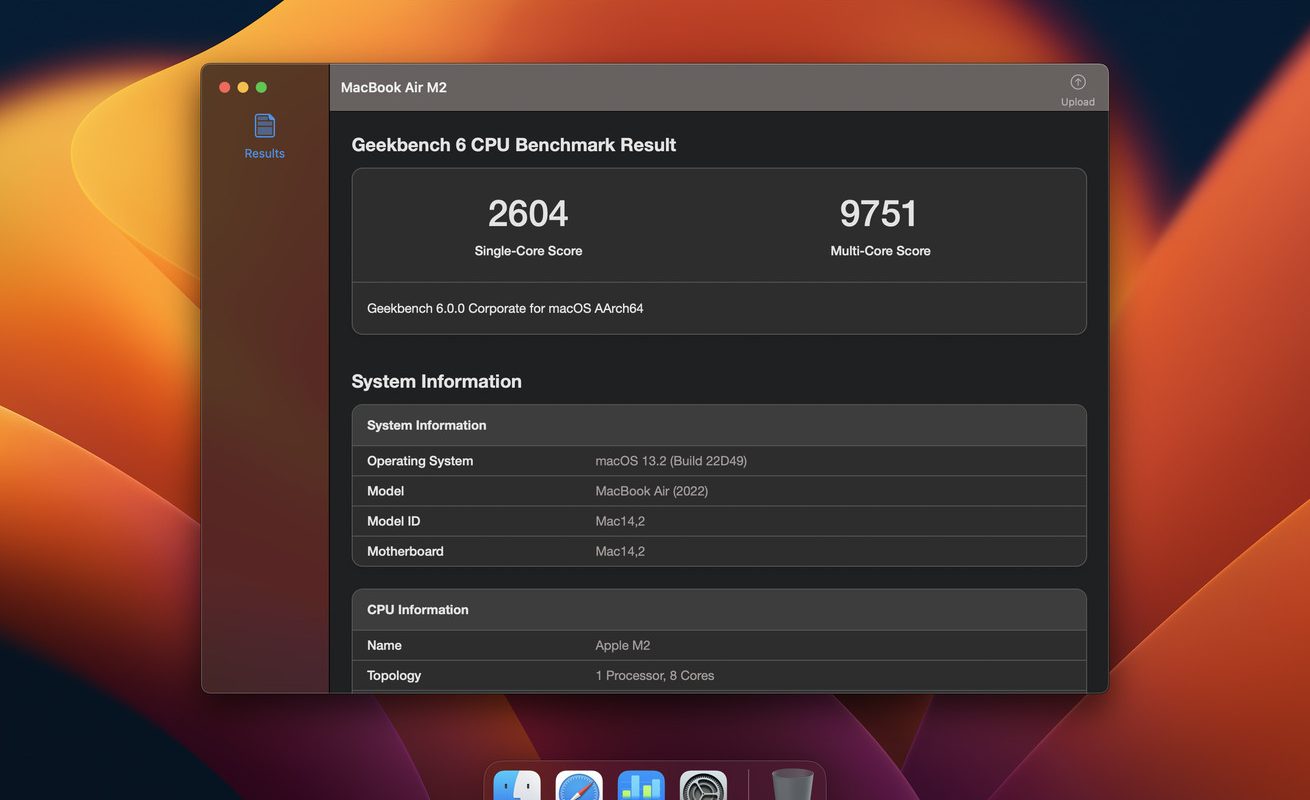1310x800 pixels.
Task: Click the Operating System row label
Action: pos(420,461)
